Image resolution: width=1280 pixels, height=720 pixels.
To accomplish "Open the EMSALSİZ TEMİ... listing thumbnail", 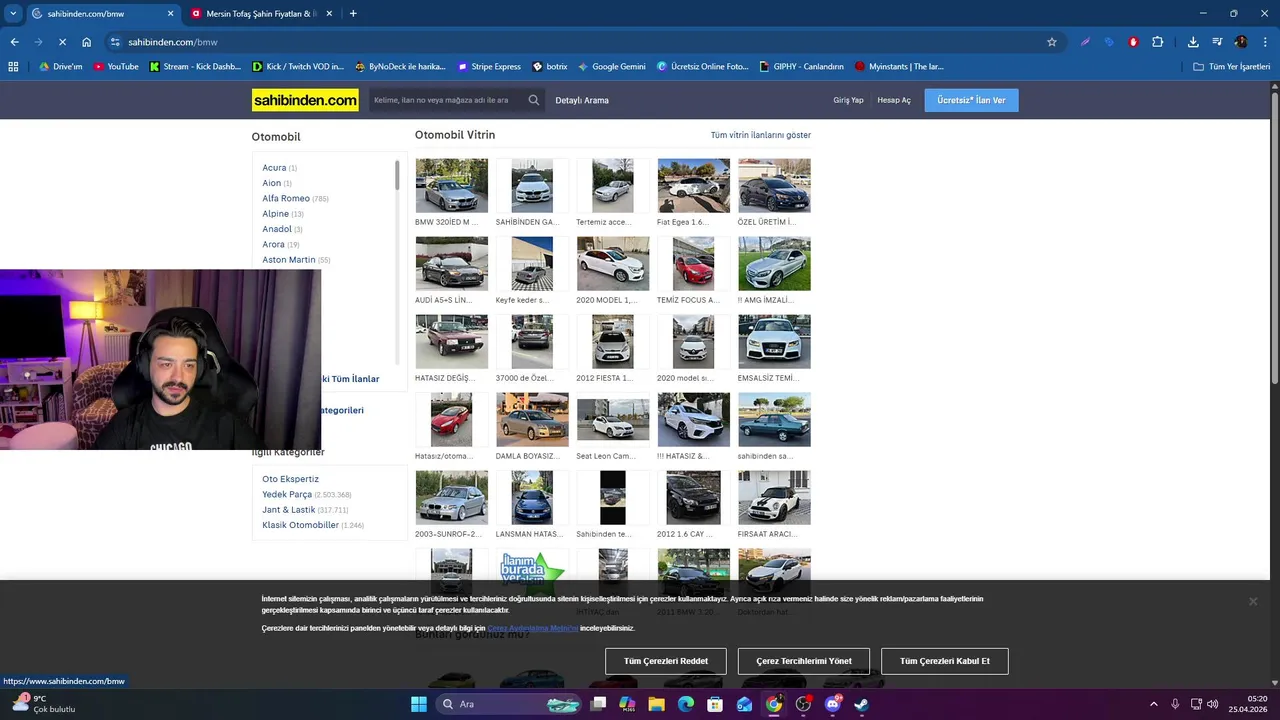I will click(775, 341).
